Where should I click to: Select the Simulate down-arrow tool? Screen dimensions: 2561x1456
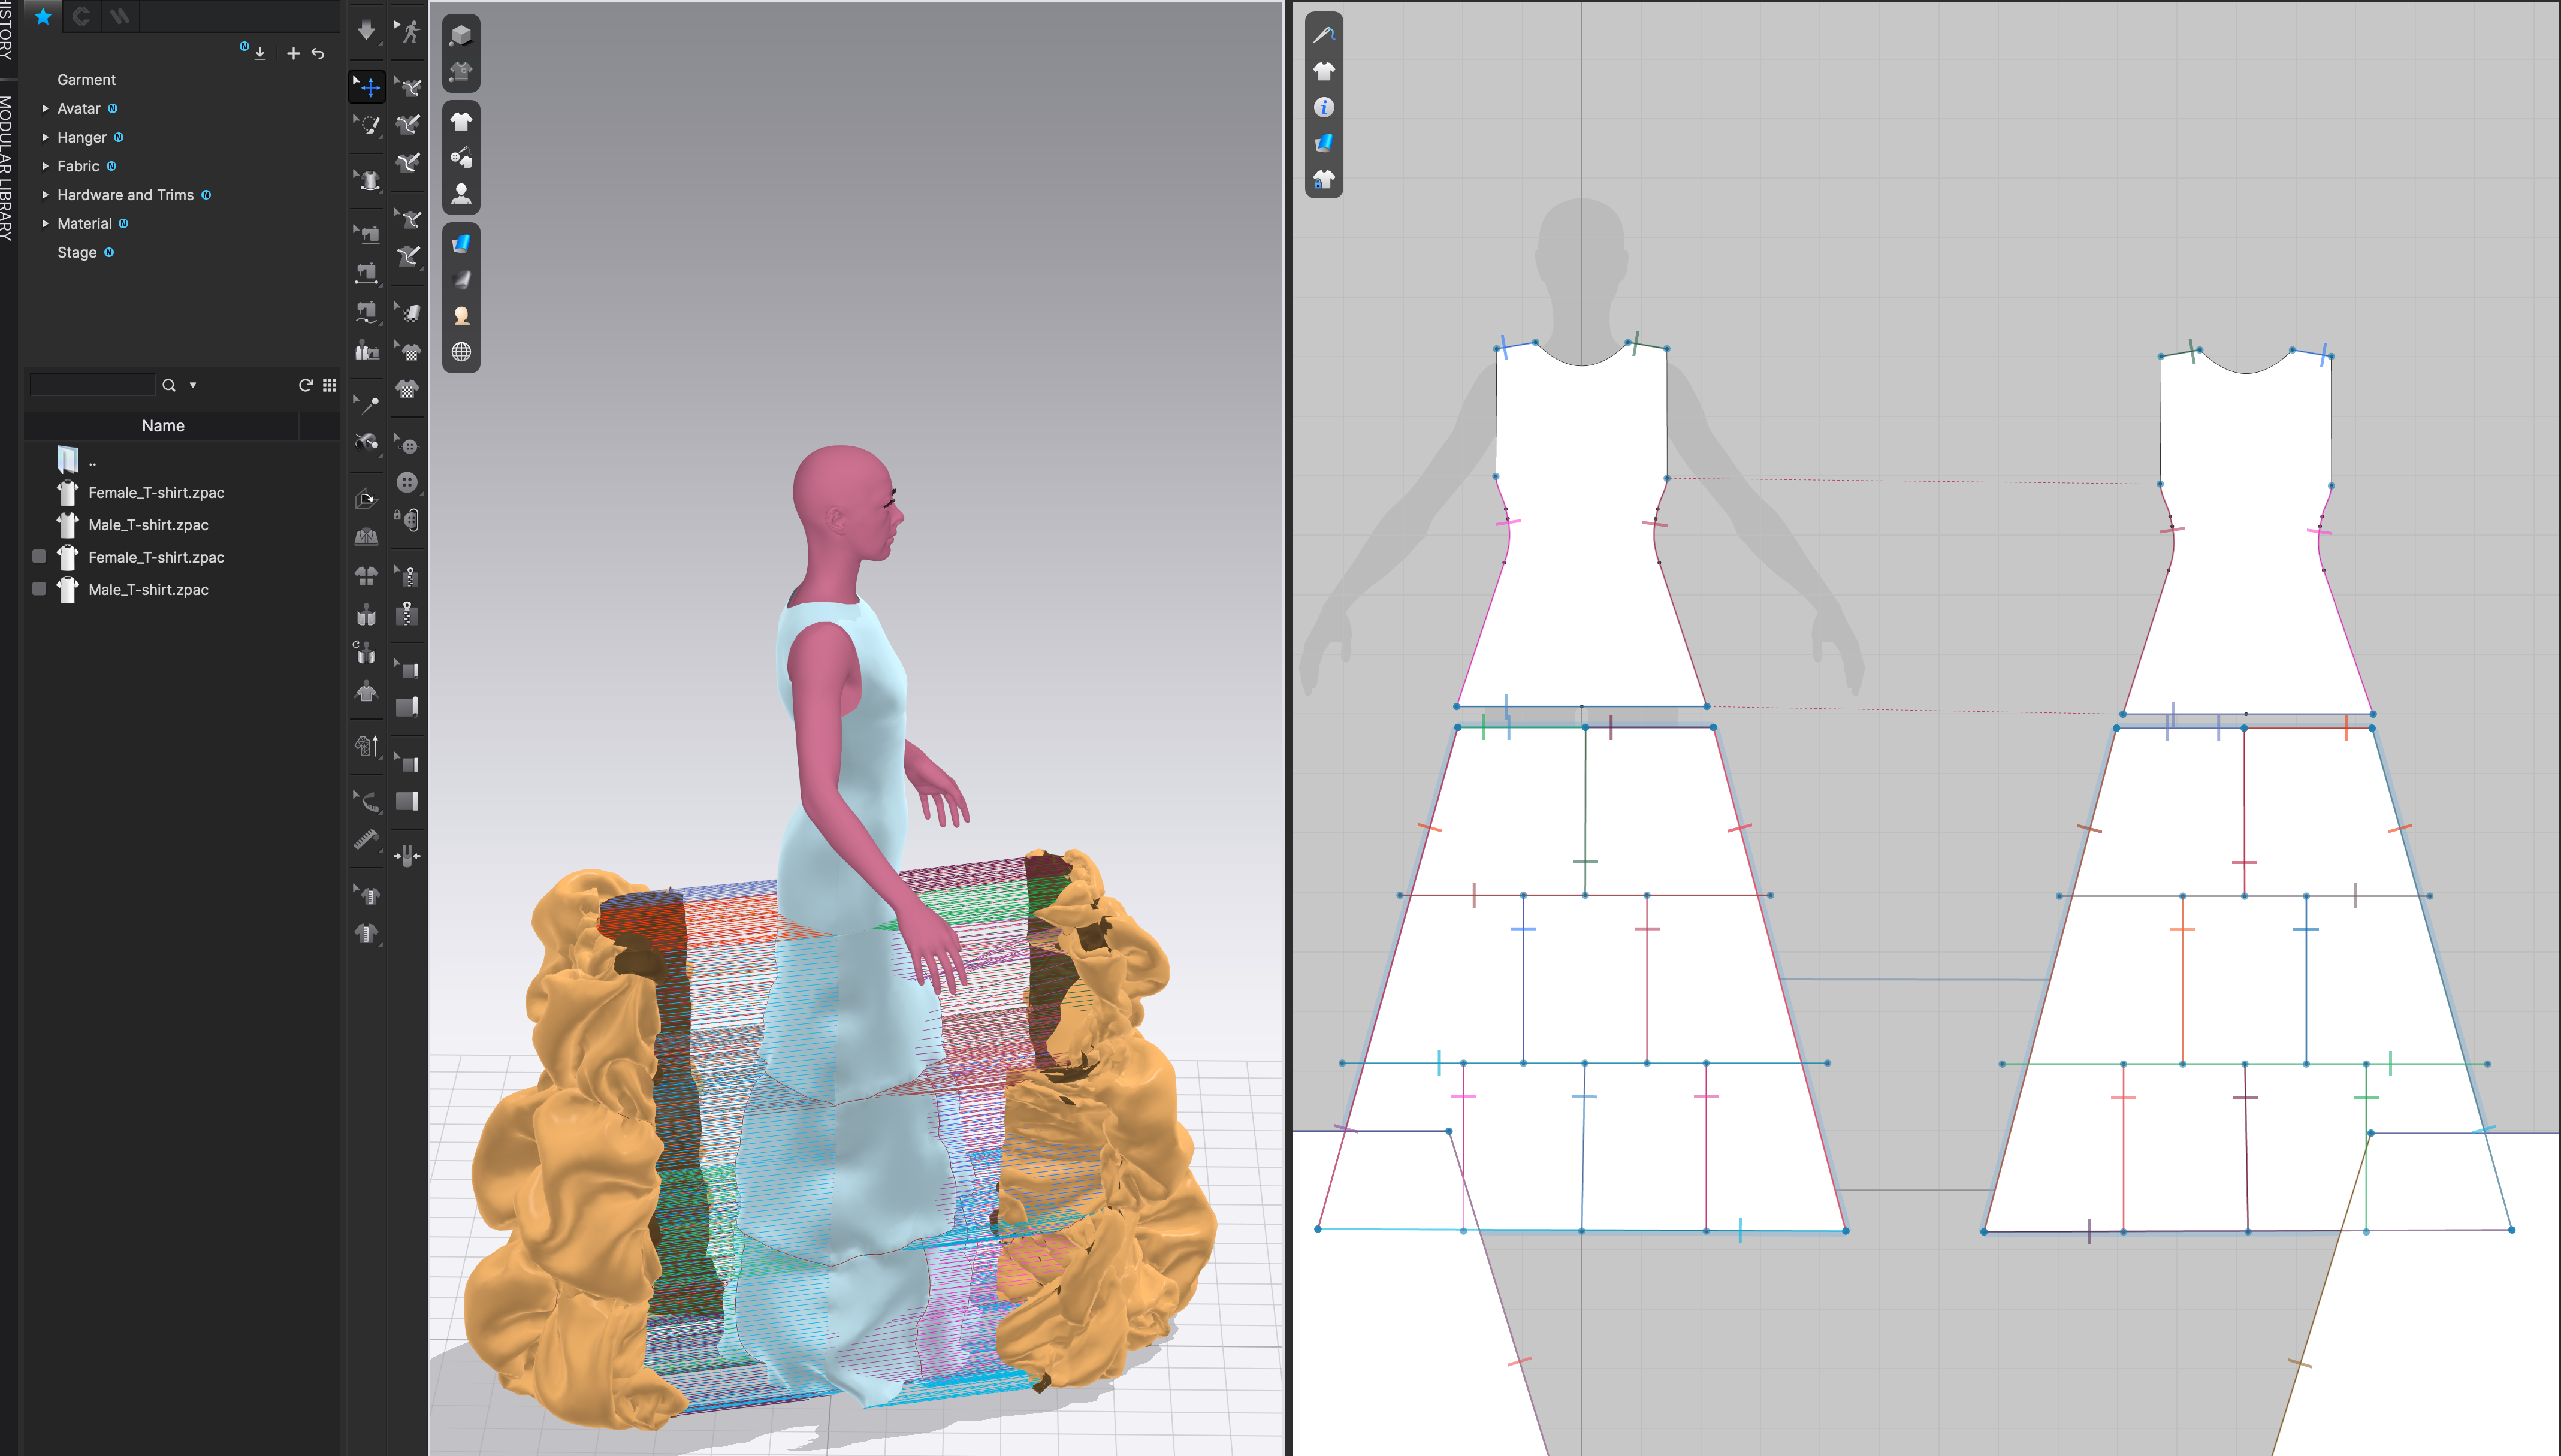pos(367,30)
